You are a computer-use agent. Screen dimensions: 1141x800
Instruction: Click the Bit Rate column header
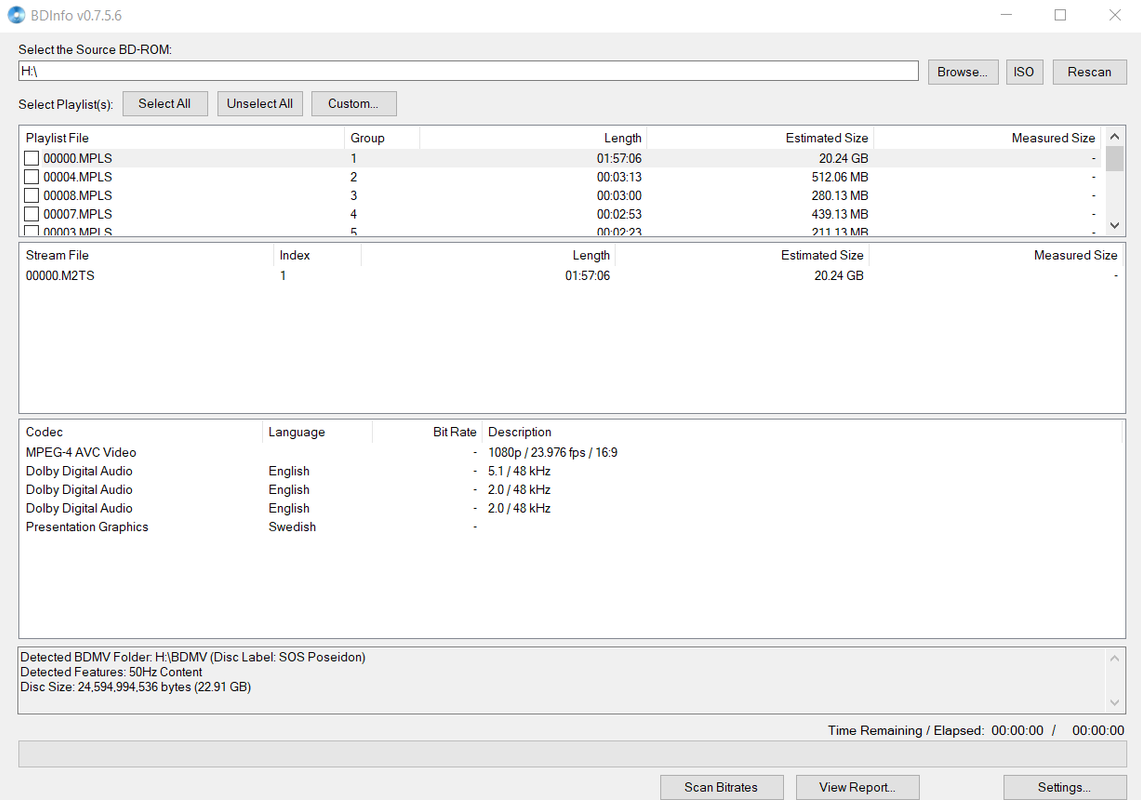coord(427,432)
